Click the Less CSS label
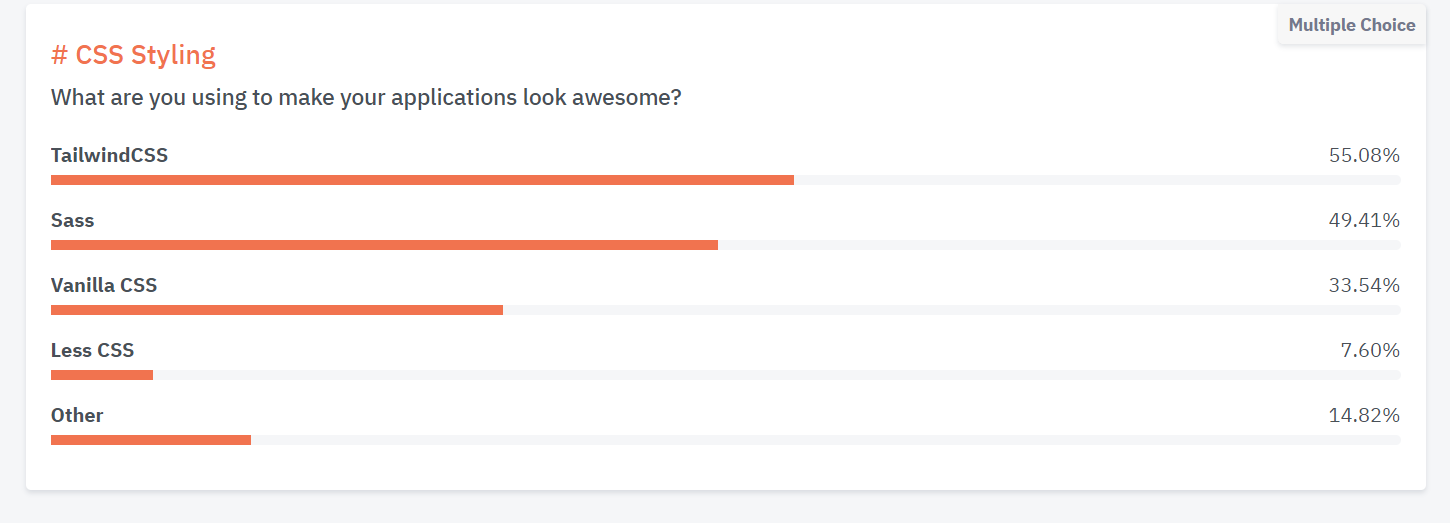1450x523 pixels. (92, 350)
